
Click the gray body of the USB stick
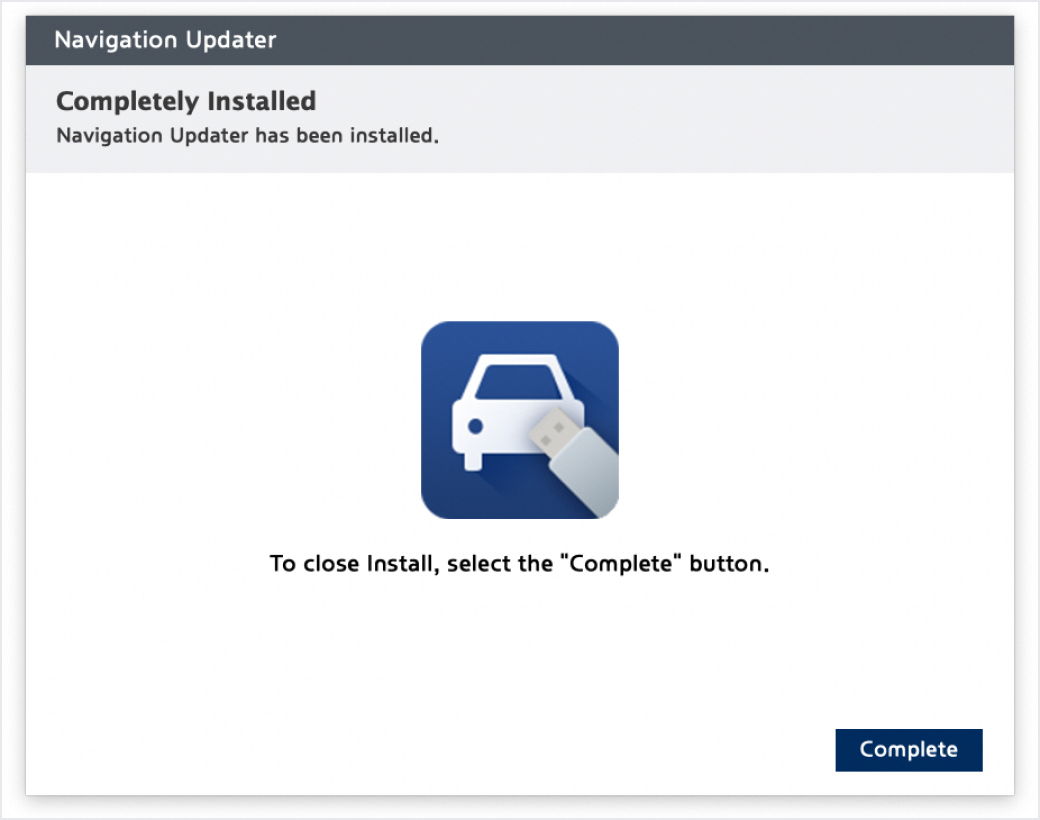point(590,468)
